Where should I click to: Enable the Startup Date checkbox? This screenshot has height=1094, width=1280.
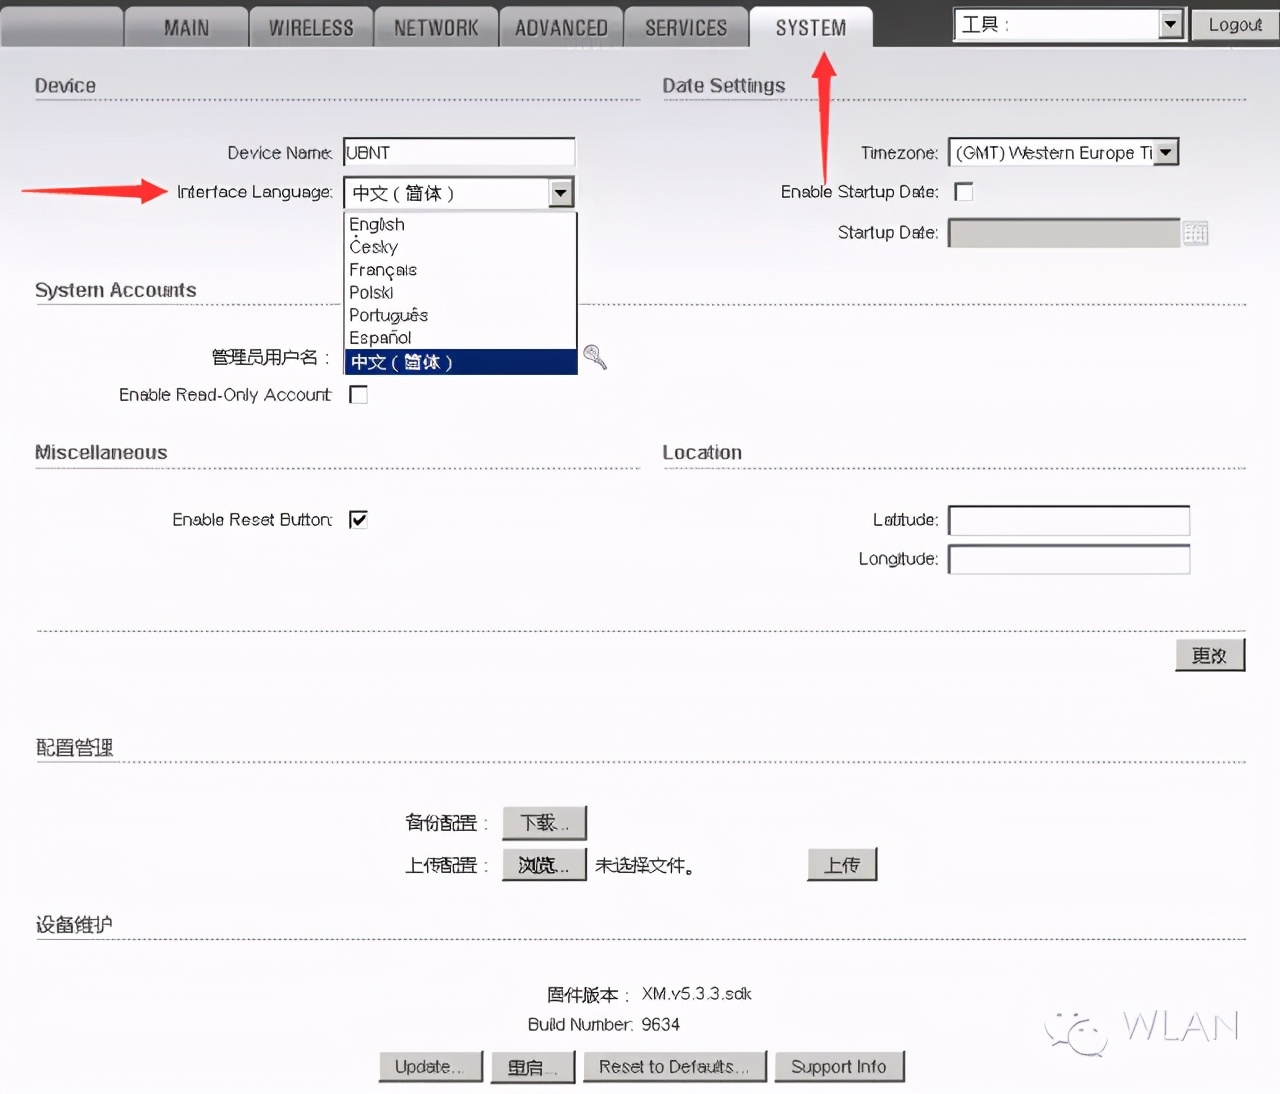(964, 192)
